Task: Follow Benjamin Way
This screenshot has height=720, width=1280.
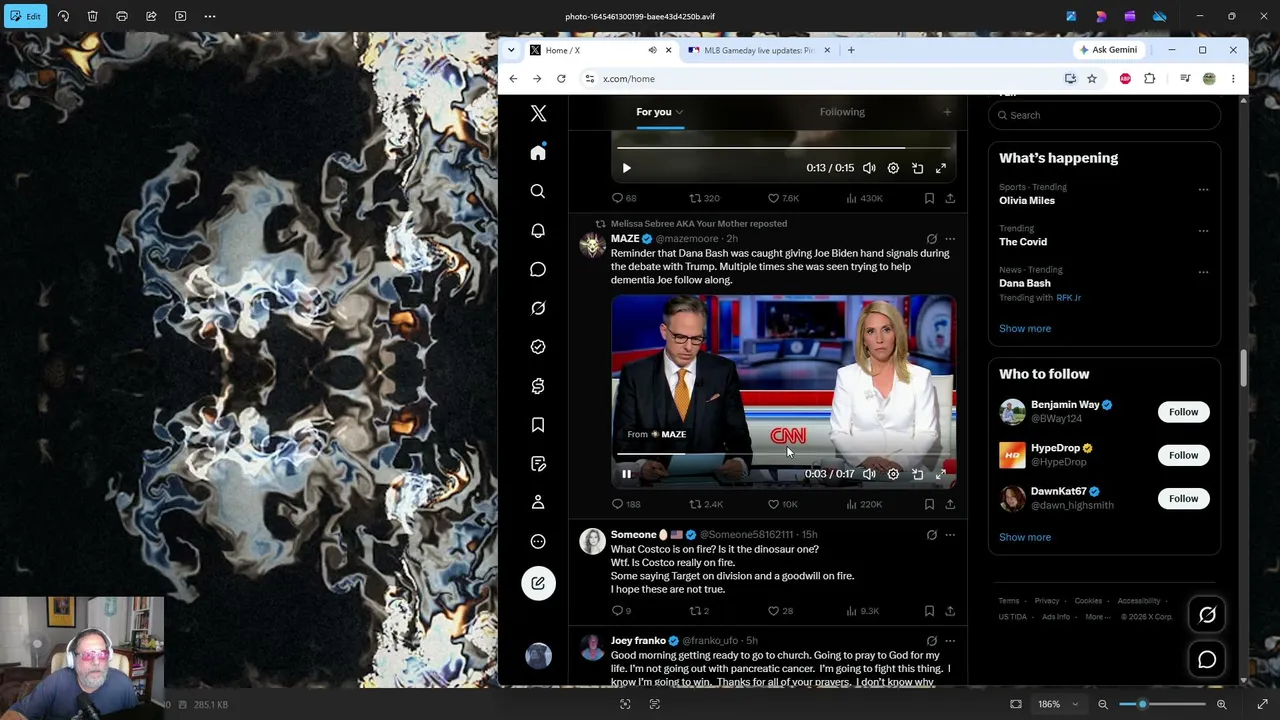Action: (1183, 412)
